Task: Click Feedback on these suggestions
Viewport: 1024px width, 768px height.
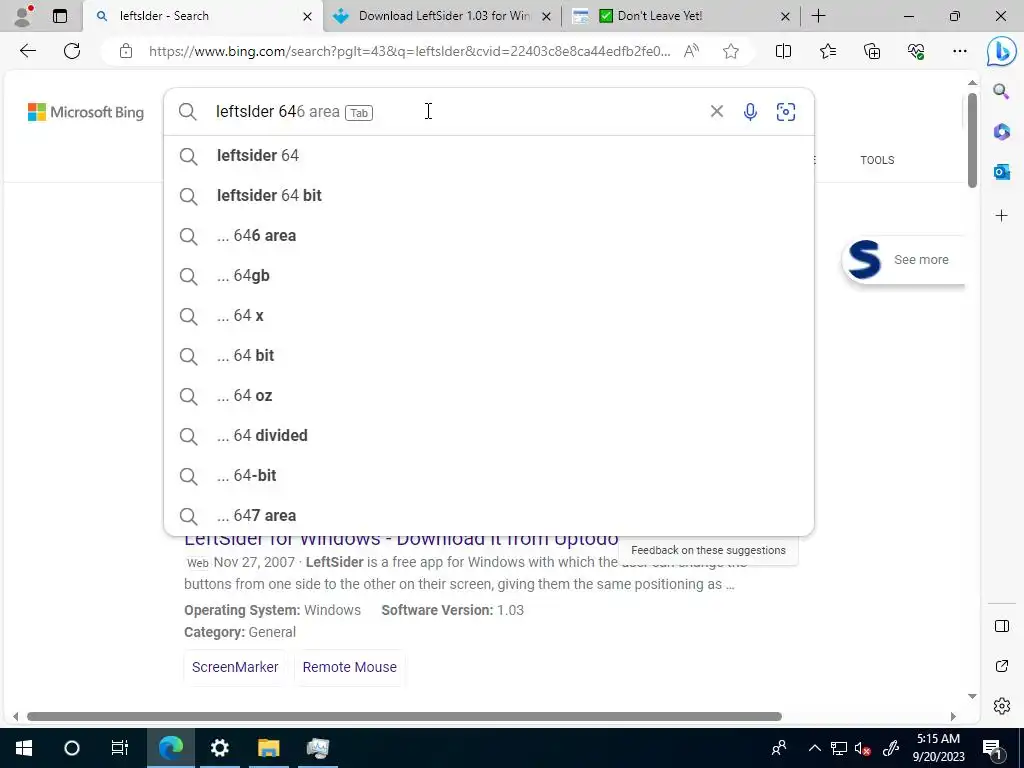Action: [708, 550]
